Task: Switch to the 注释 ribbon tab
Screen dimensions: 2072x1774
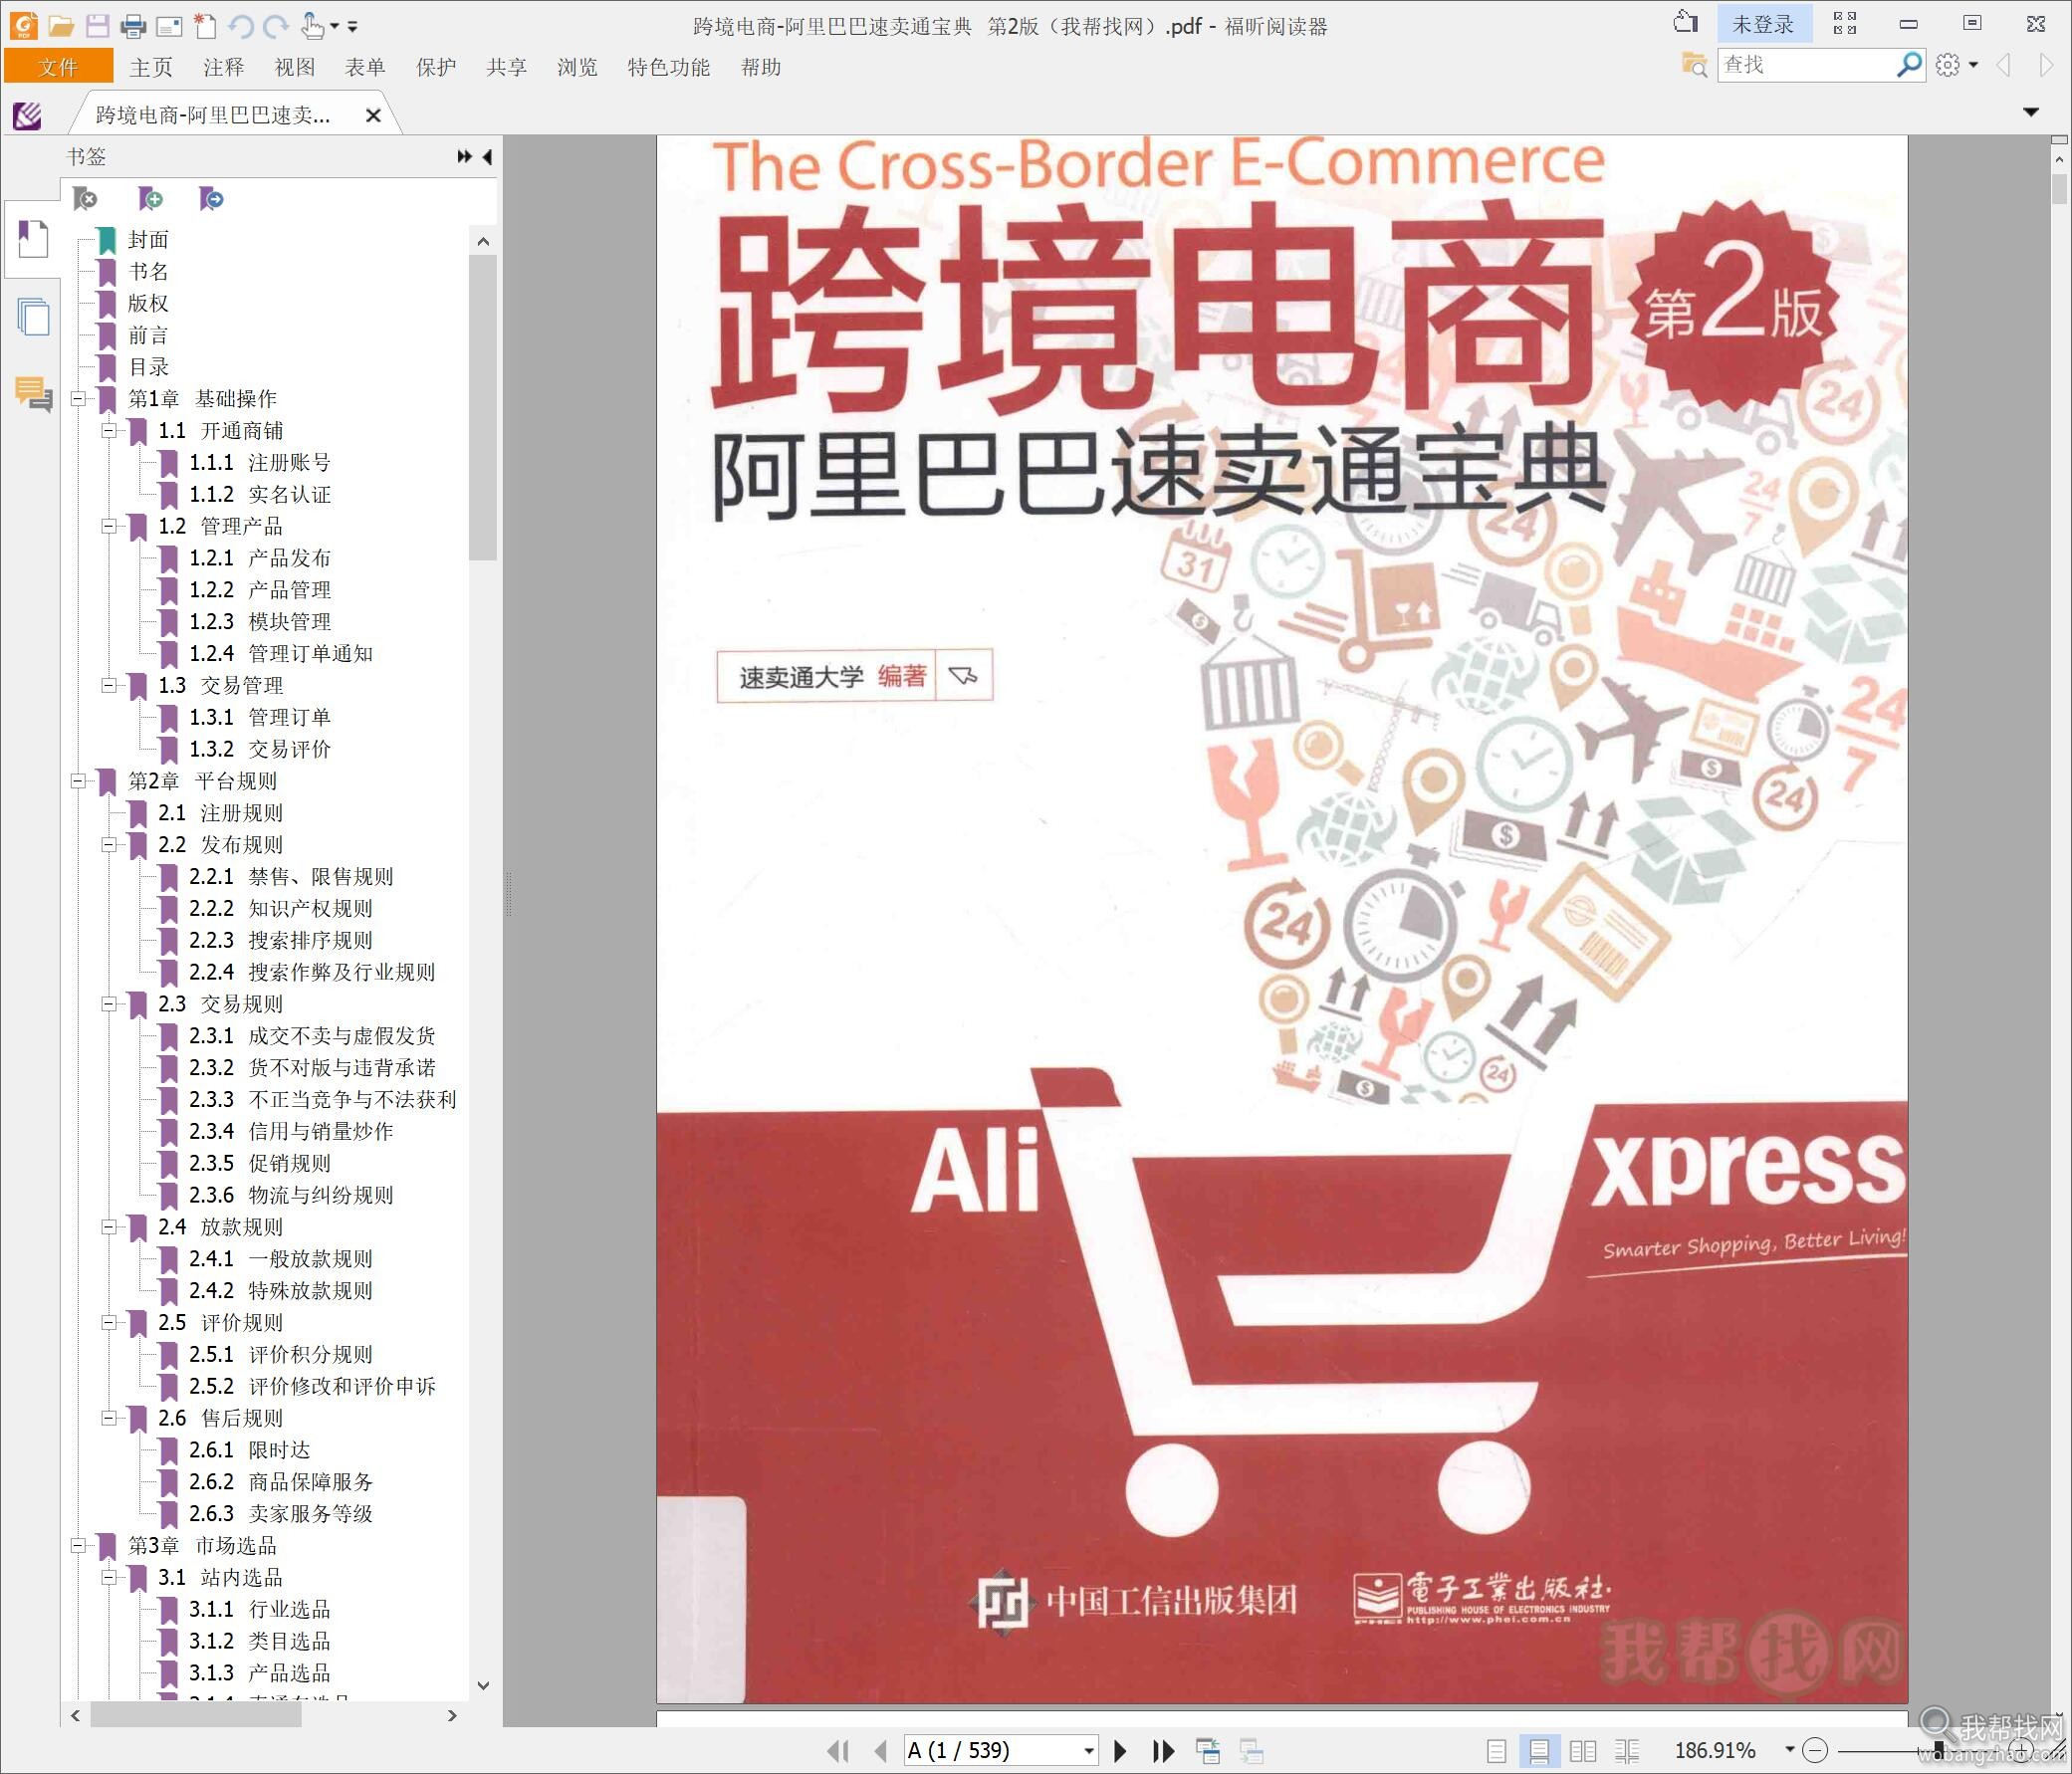Action: pyautogui.click(x=223, y=67)
